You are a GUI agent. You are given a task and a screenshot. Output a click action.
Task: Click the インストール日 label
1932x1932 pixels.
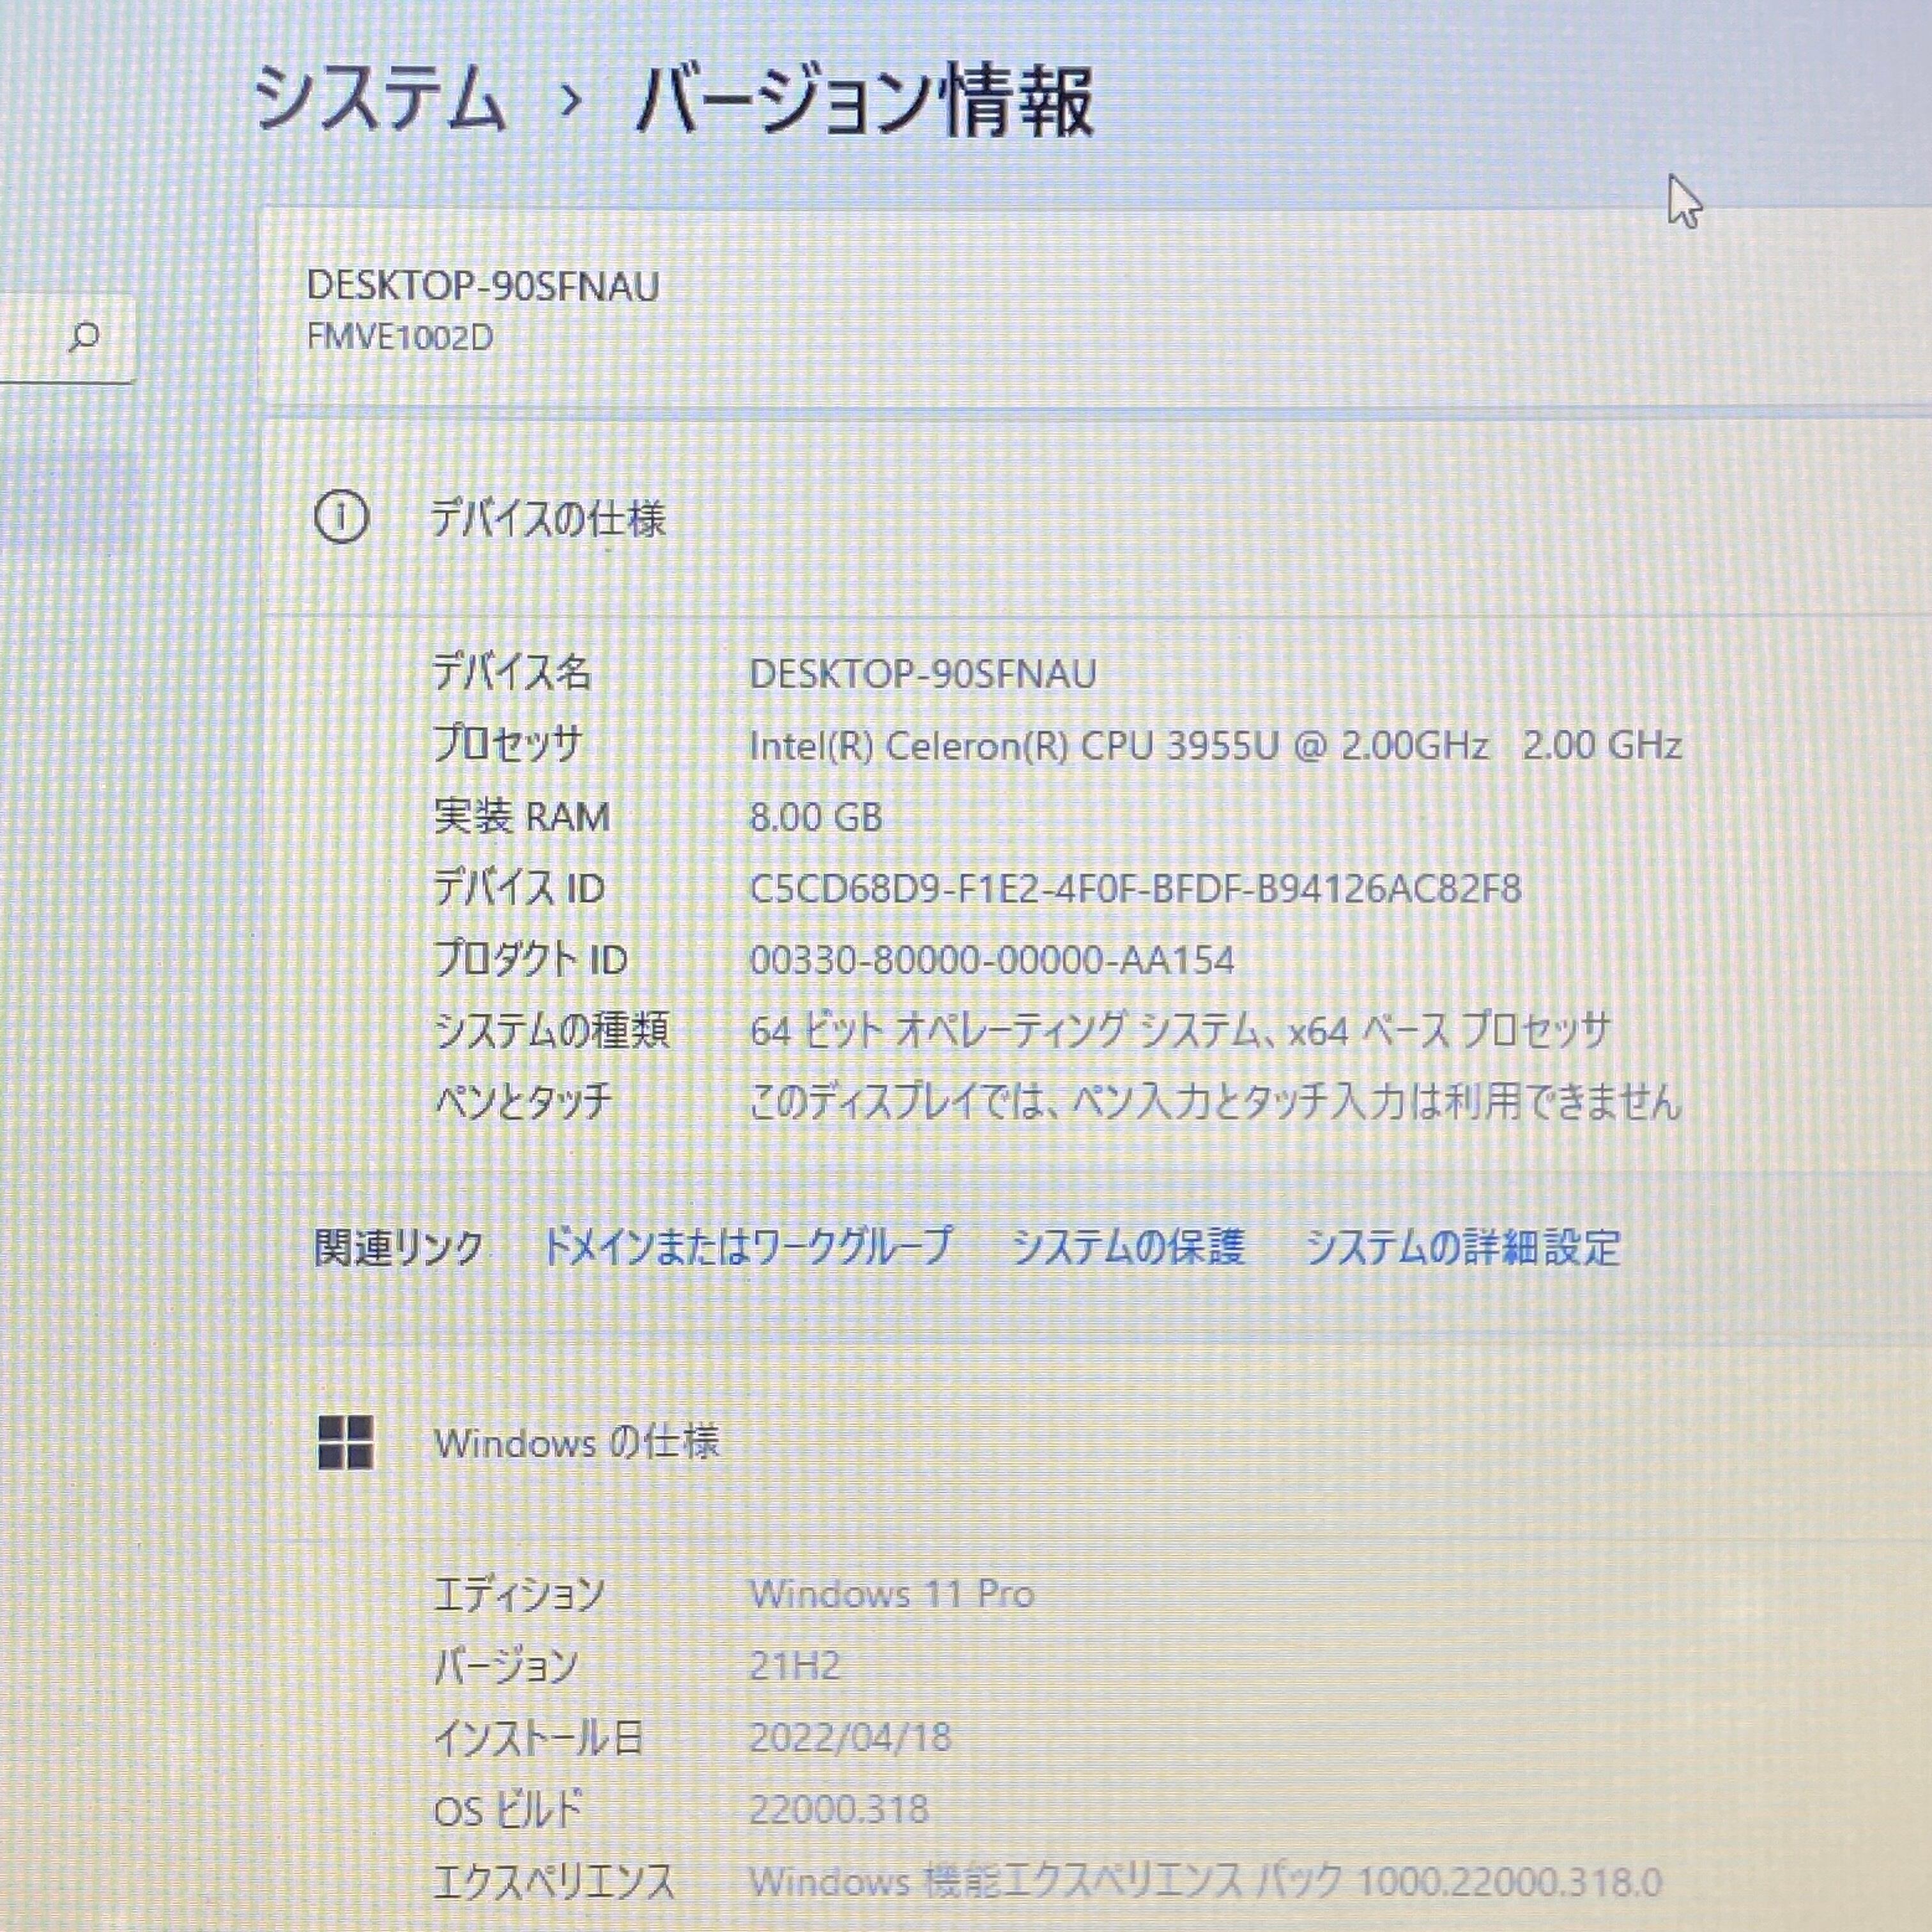click(538, 1737)
